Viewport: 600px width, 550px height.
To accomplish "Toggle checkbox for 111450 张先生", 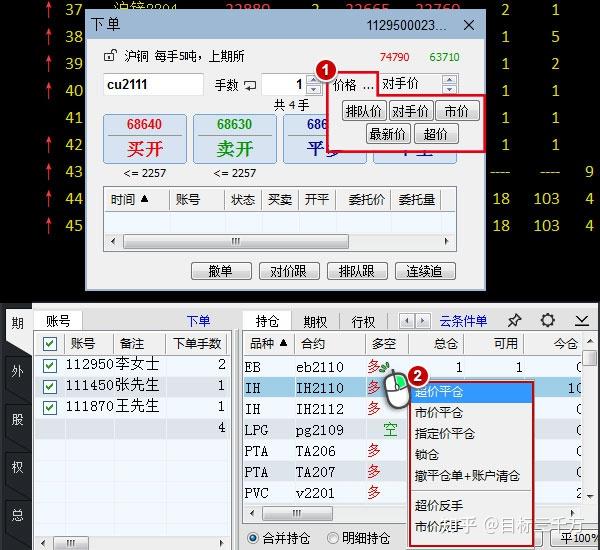I will [50, 386].
